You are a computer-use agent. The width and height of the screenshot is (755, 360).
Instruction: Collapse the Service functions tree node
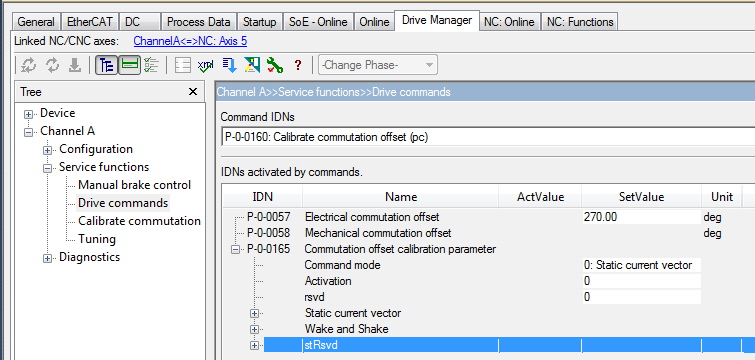[48, 168]
